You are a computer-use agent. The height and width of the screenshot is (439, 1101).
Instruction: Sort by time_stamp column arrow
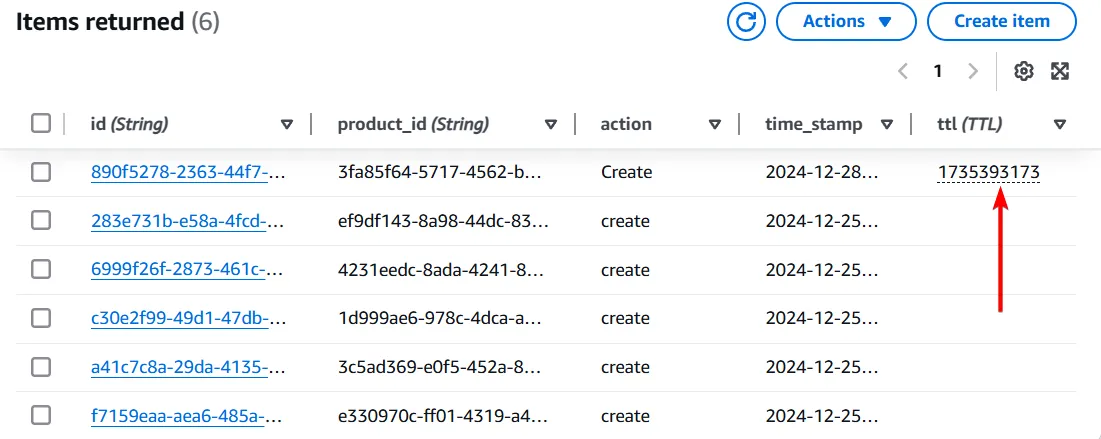tap(886, 125)
